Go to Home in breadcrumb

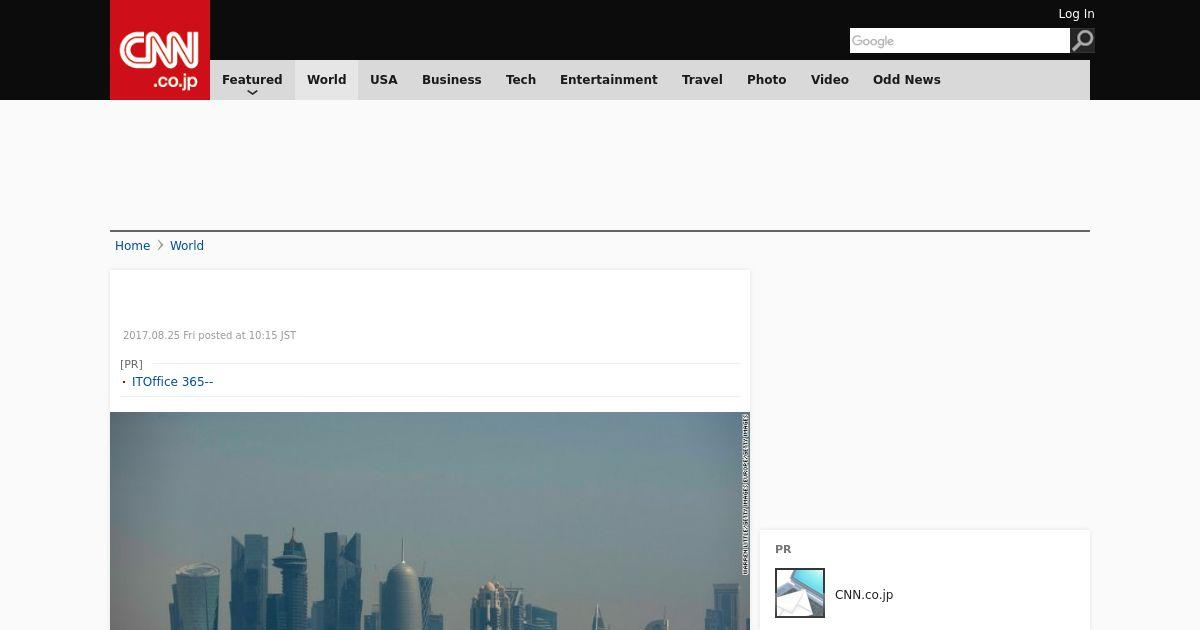pyautogui.click(x=132, y=246)
